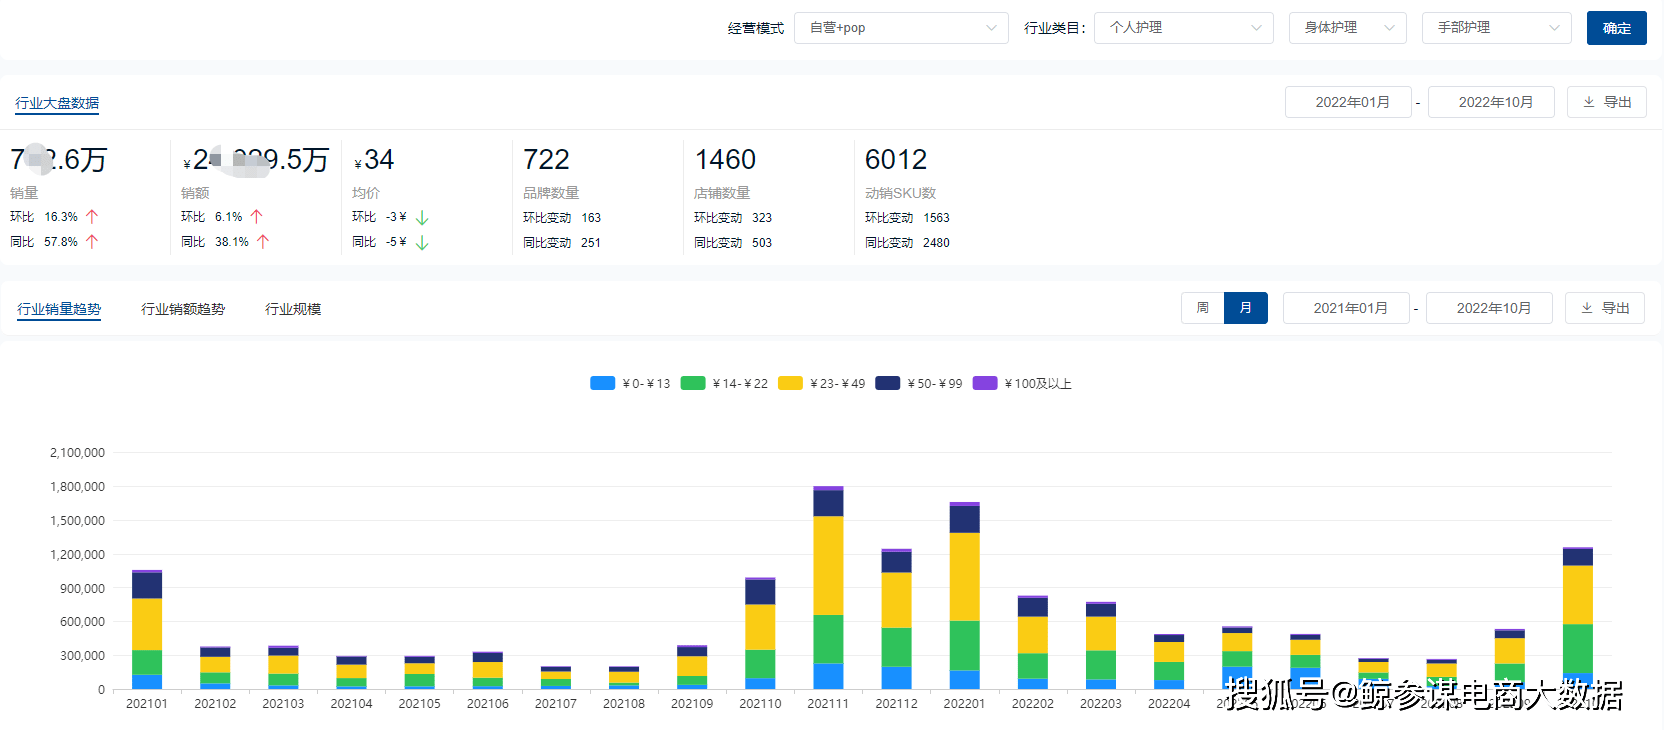
Task: Switch to the 行业规模 tab
Action: point(293,309)
